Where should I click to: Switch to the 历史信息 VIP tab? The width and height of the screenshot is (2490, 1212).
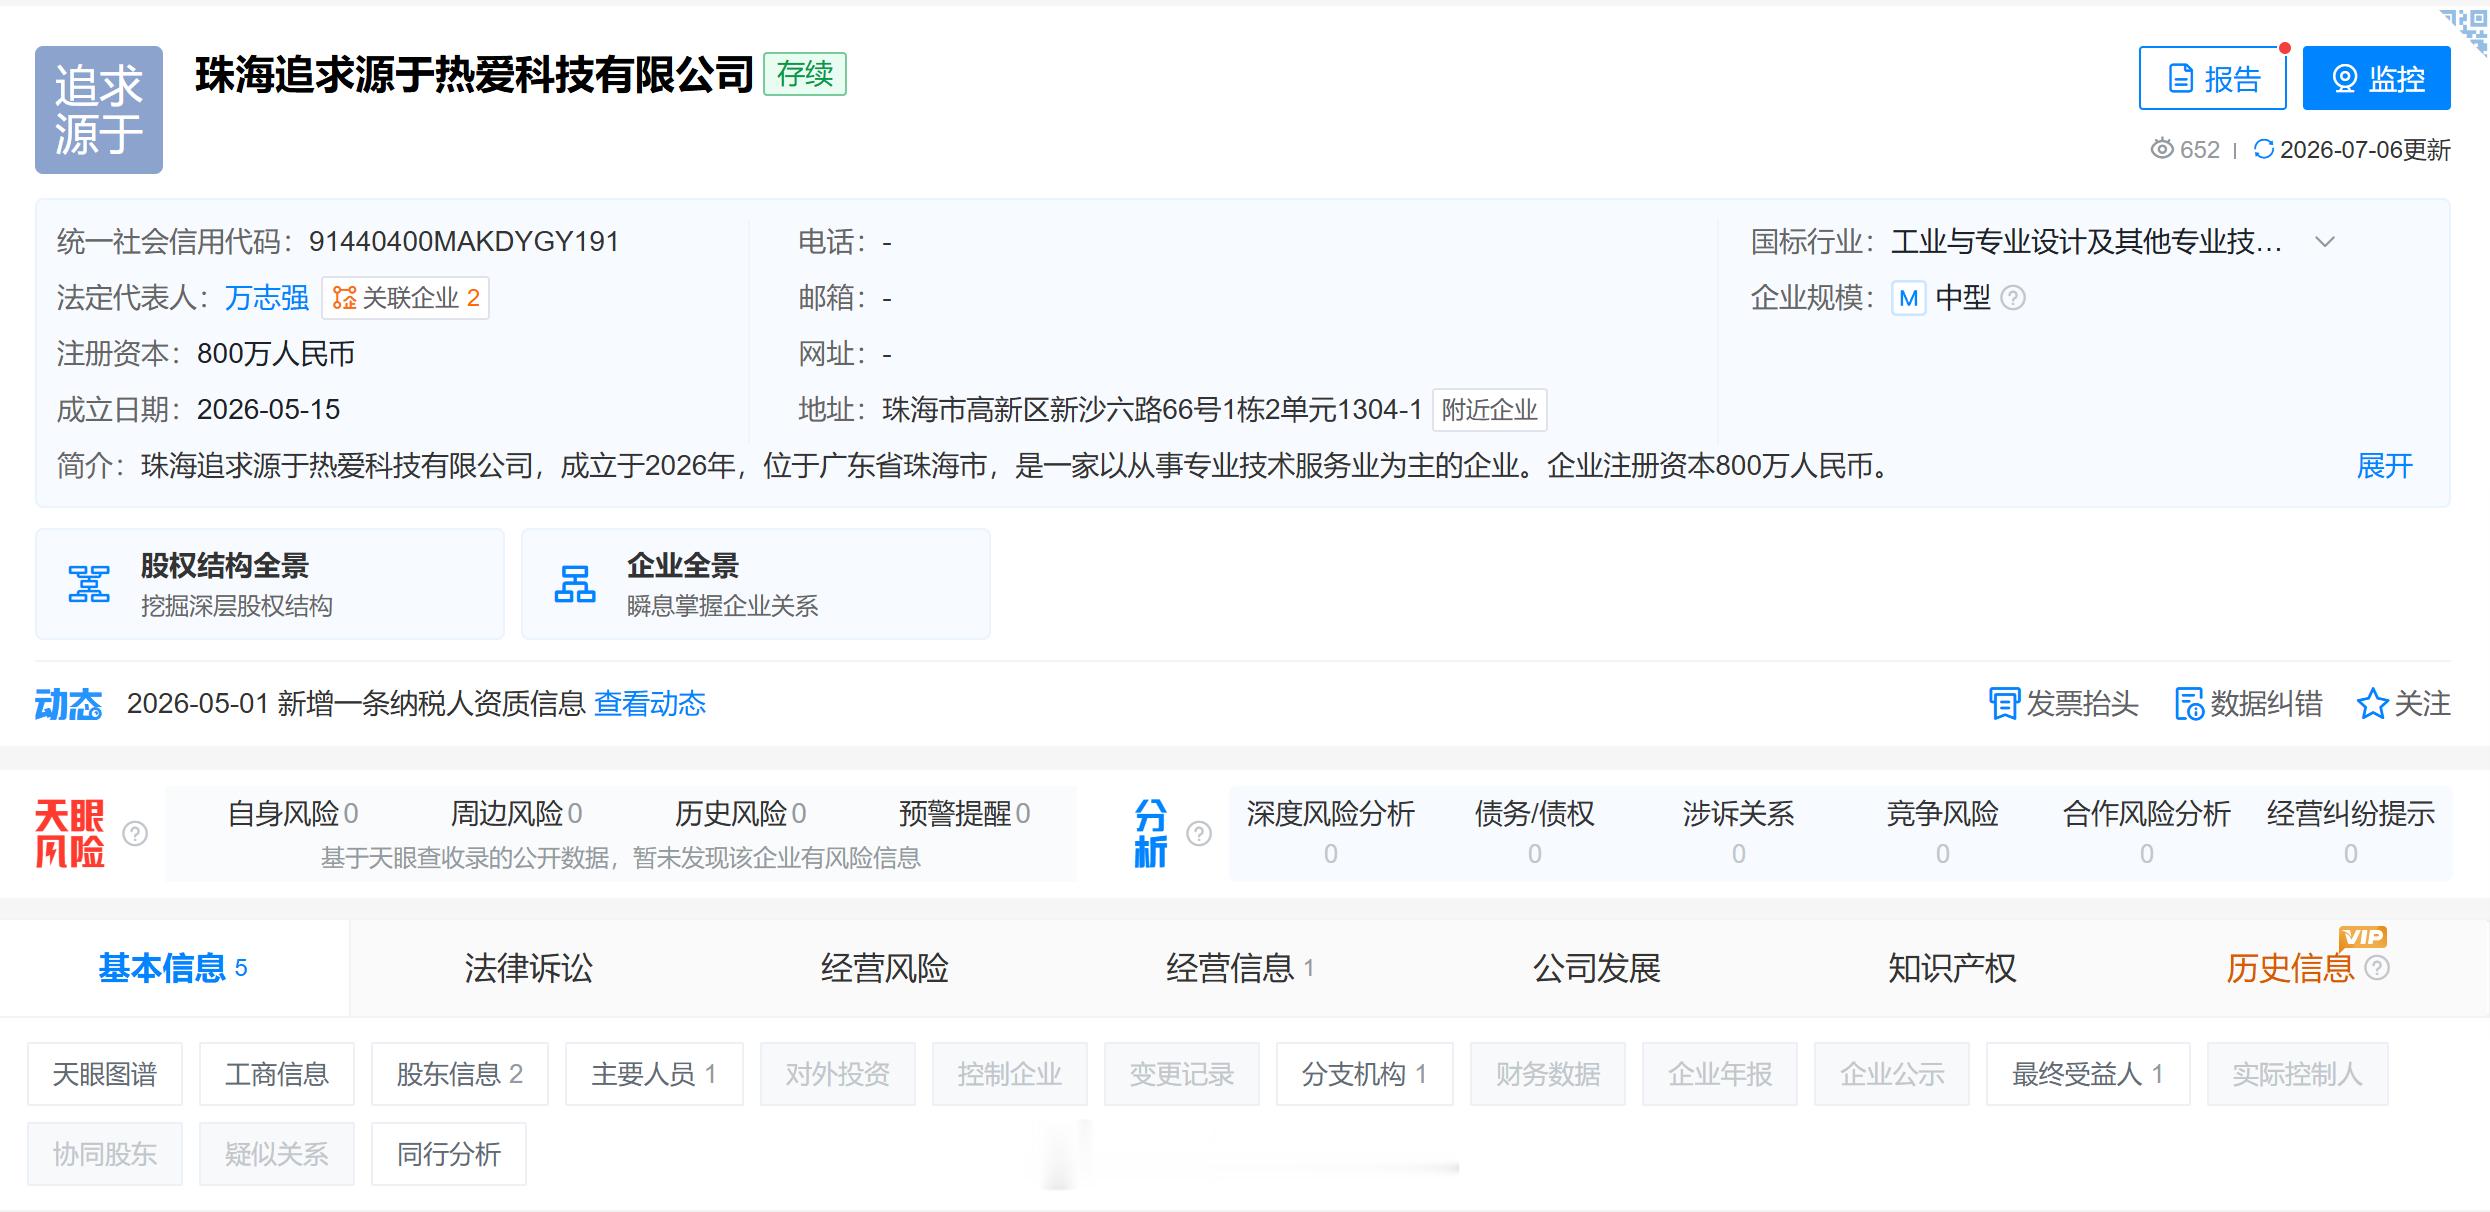pyautogui.click(x=2289, y=968)
